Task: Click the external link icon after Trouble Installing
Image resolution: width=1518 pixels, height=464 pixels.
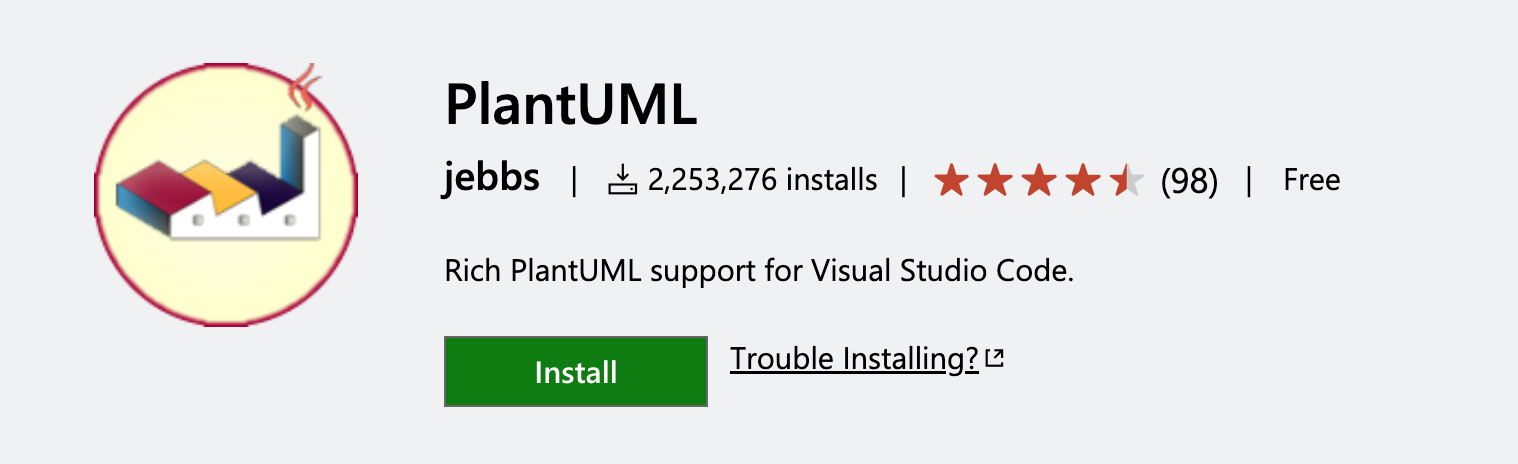Action: click(x=994, y=358)
